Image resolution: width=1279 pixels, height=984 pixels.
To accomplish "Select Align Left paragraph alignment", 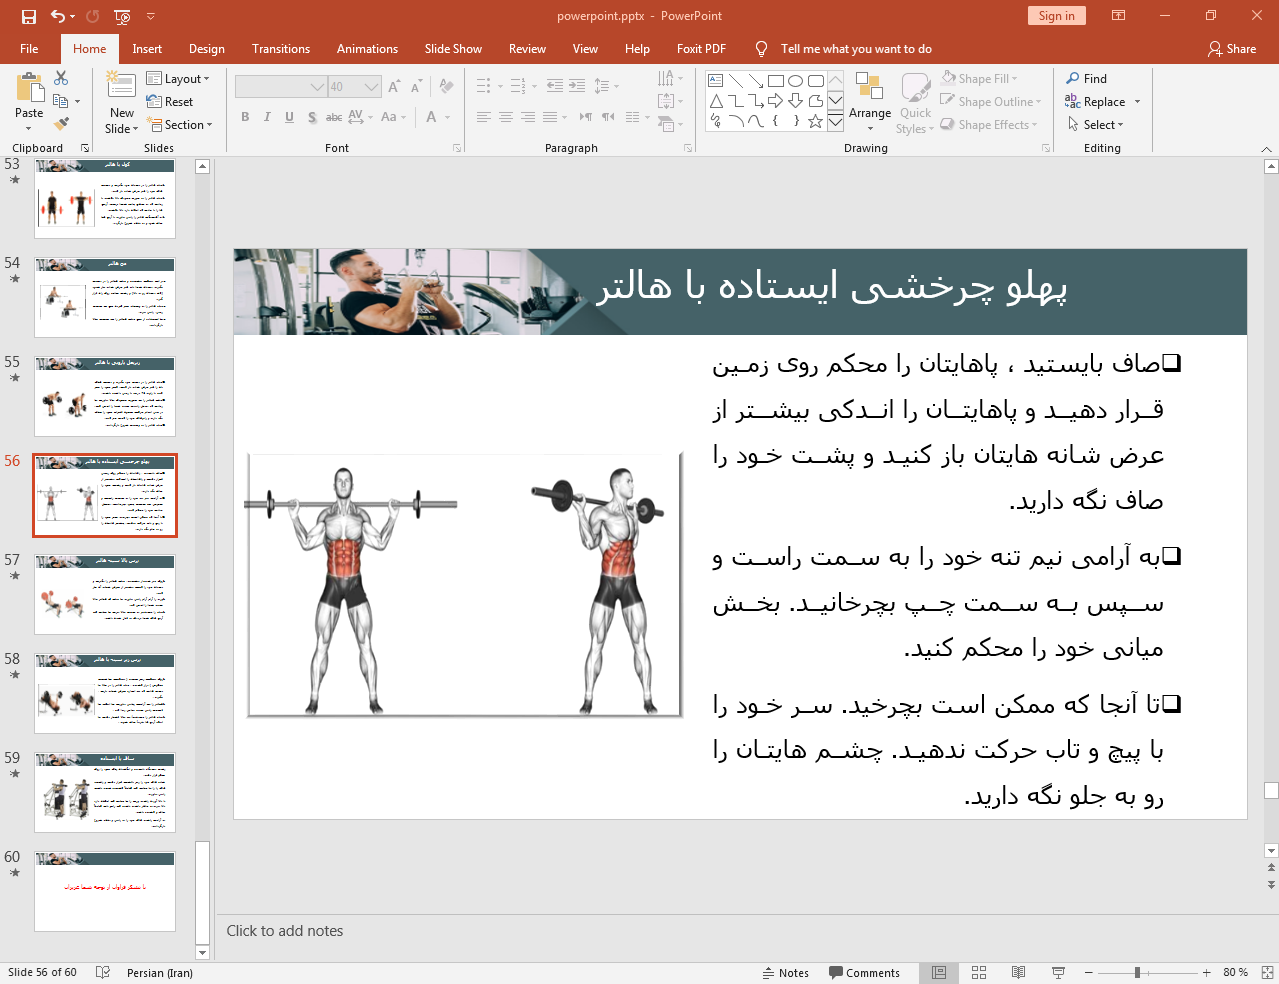I will [x=484, y=117].
